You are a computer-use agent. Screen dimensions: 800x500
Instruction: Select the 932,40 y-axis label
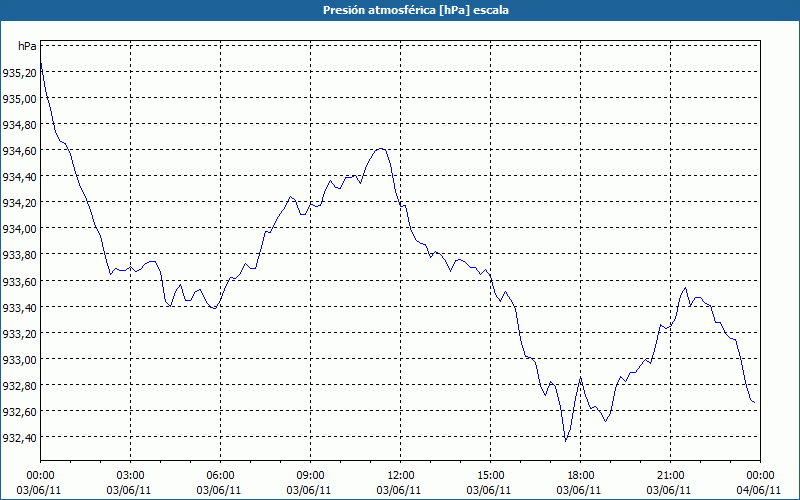tap(19, 437)
